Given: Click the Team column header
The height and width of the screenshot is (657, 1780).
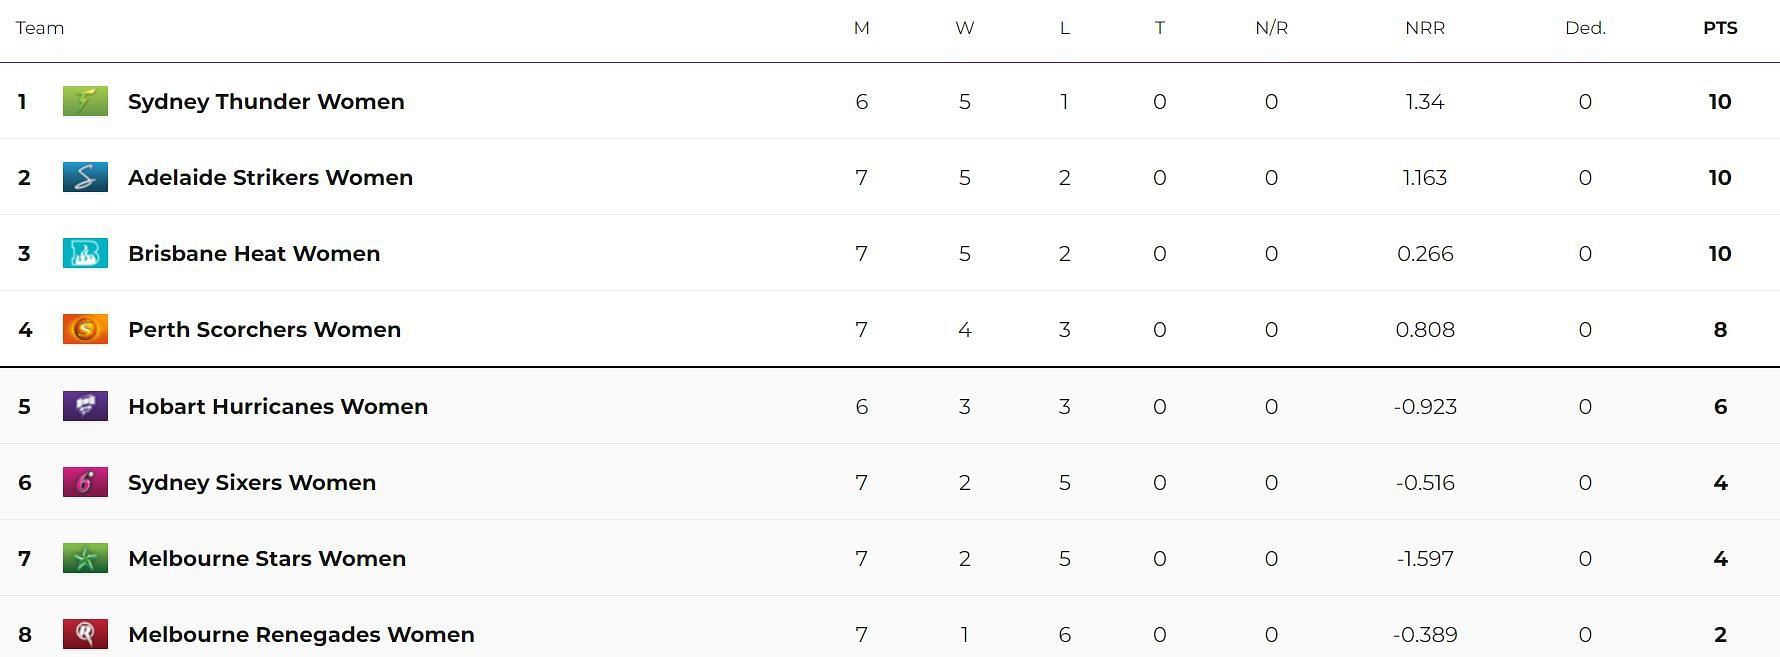Looking at the screenshot, I should coord(40,28).
